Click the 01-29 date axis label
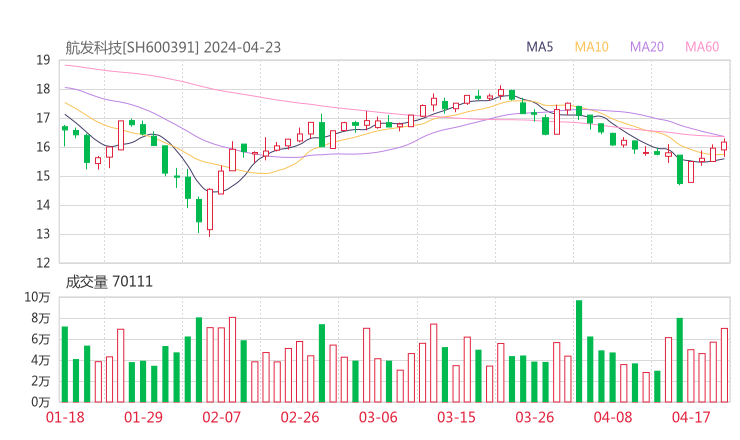 (143, 417)
